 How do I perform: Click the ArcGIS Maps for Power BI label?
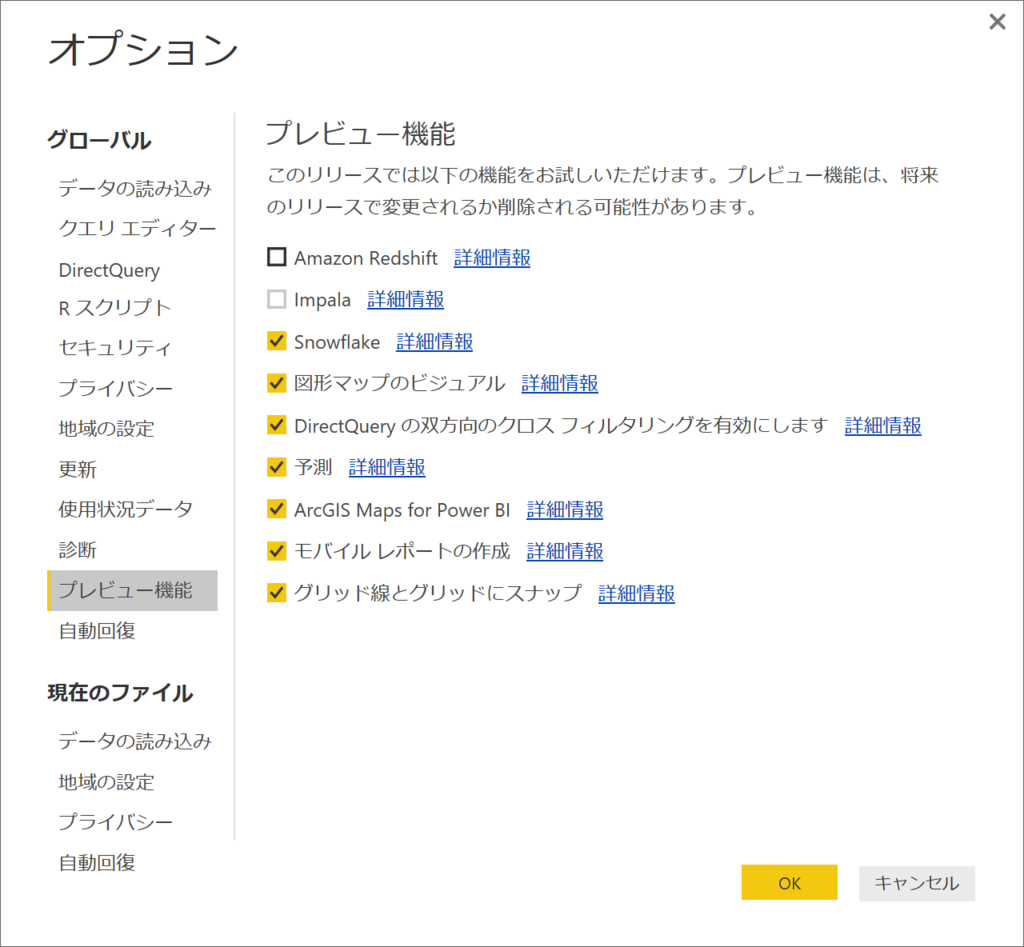(402, 509)
